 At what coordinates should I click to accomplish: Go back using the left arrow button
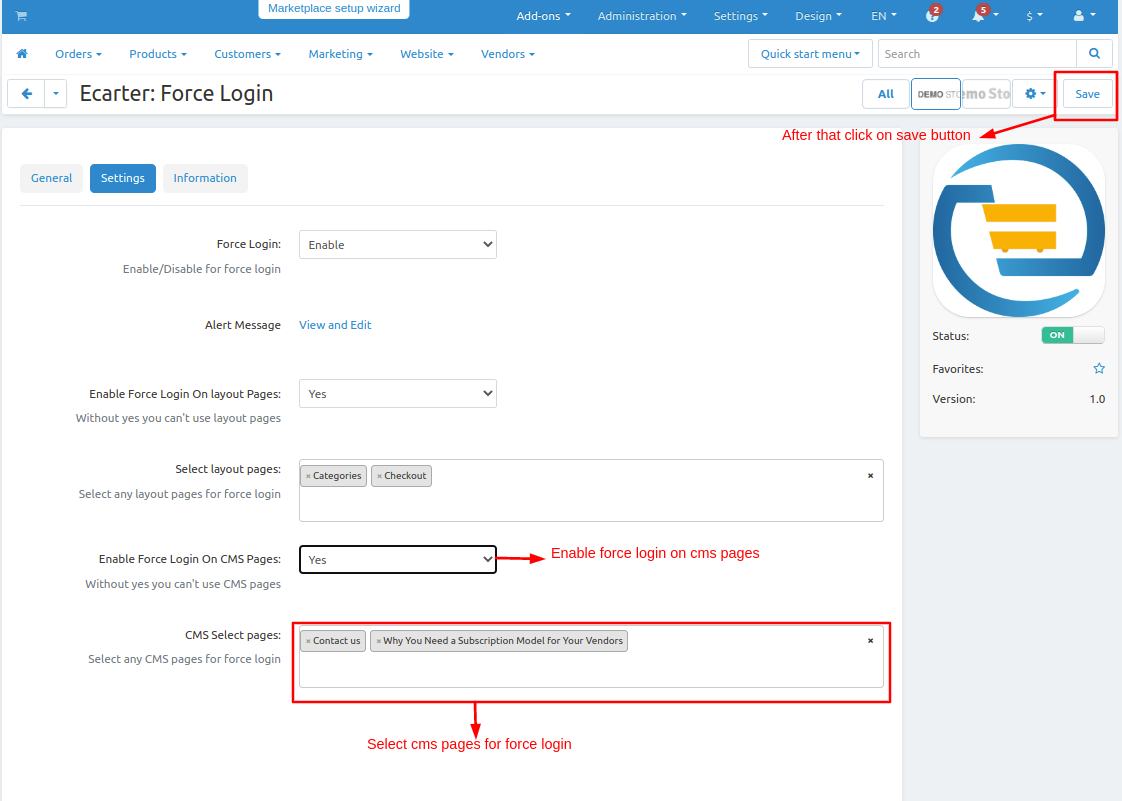26,94
